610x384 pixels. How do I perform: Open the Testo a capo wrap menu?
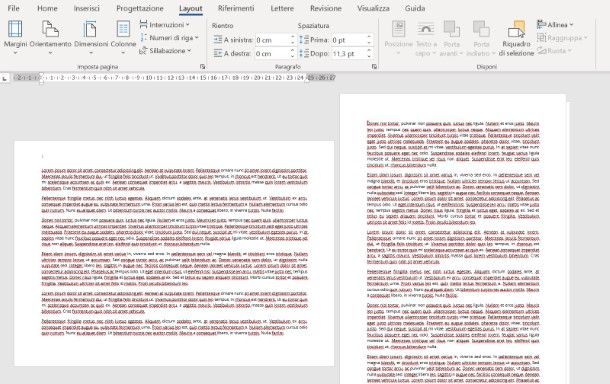pos(426,38)
